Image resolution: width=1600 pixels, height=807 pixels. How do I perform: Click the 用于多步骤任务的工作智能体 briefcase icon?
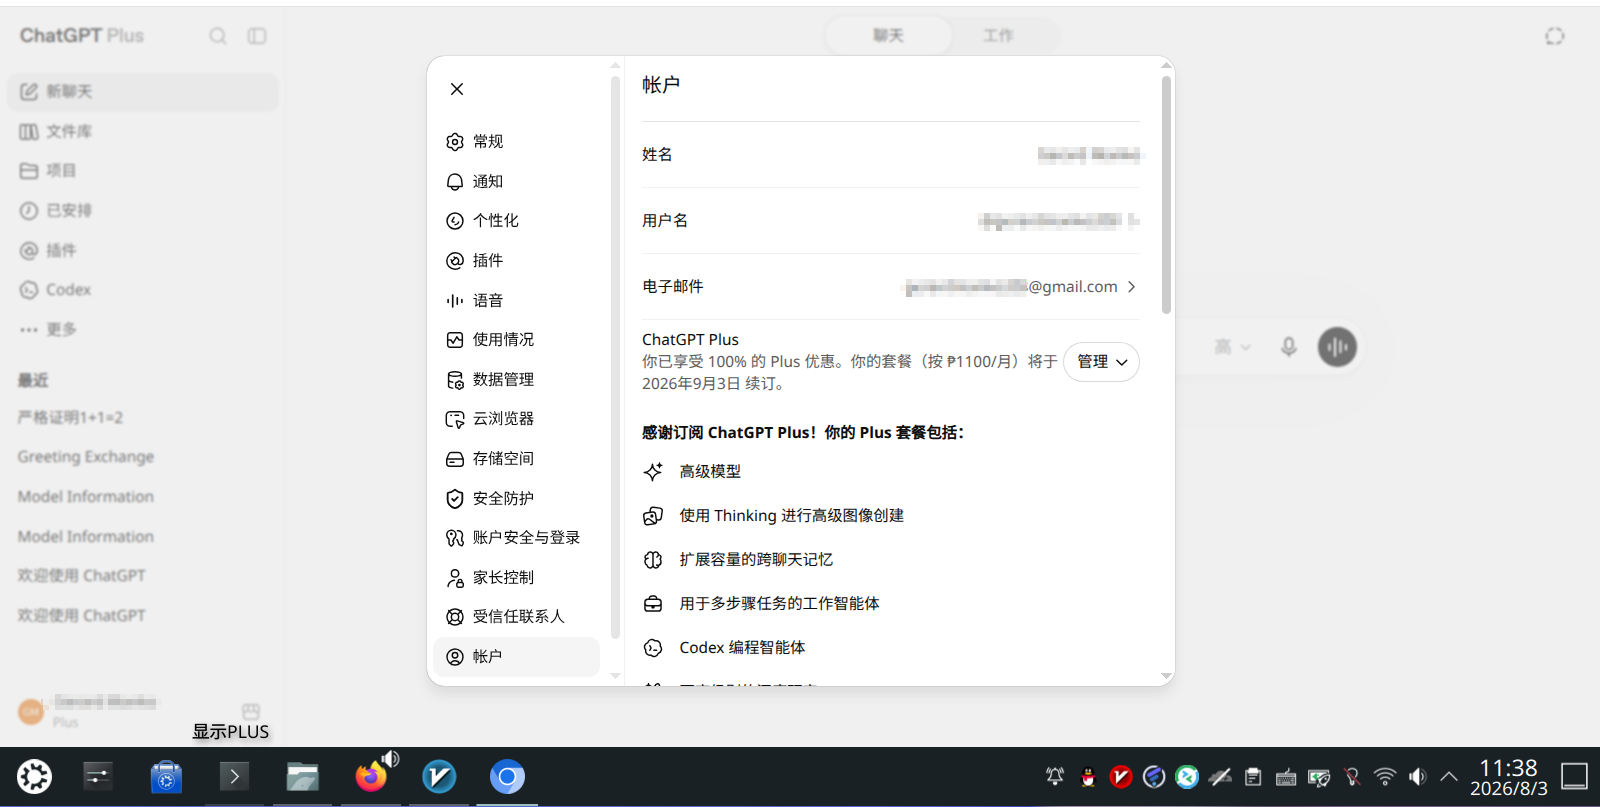coord(653,604)
